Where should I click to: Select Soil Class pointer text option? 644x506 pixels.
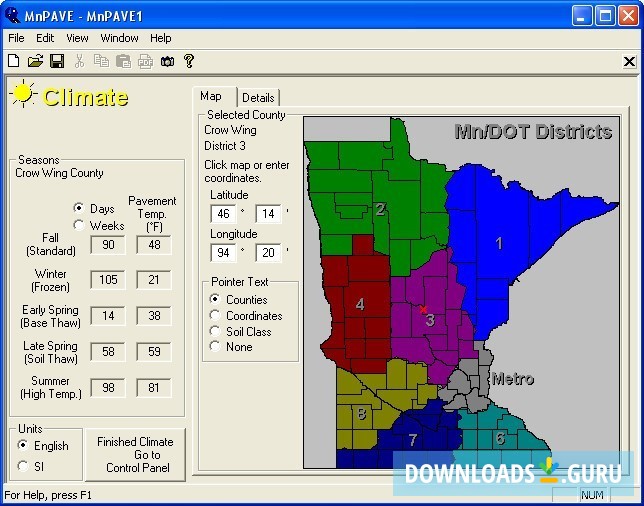pyautogui.click(x=215, y=331)
